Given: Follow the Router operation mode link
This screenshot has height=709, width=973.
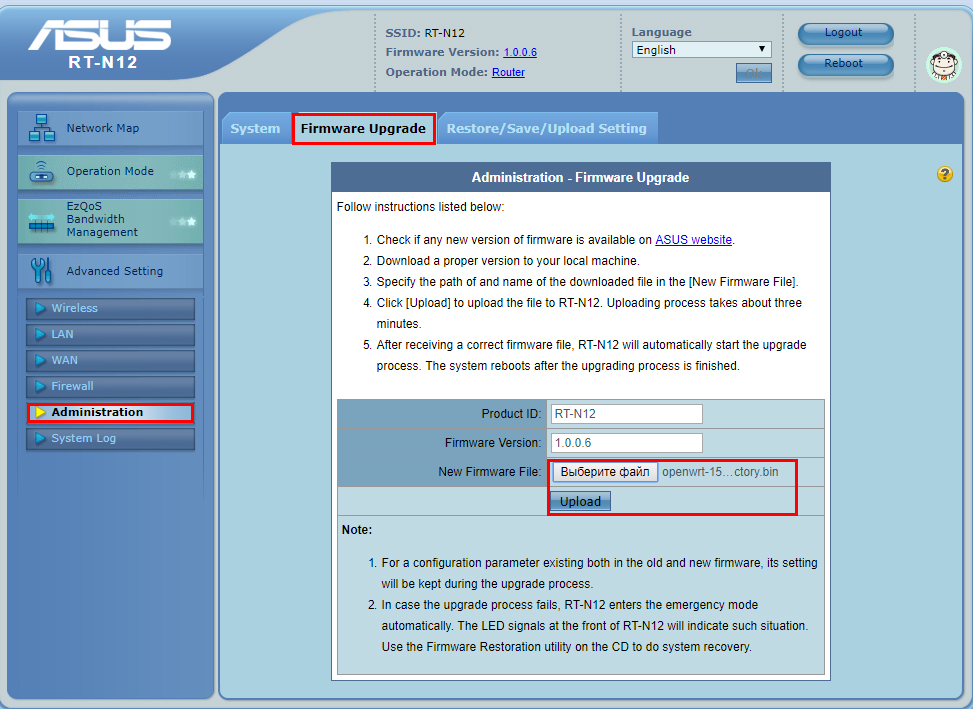Looking at the screenshot, I should pyautogui.click(x=508, y=72).
